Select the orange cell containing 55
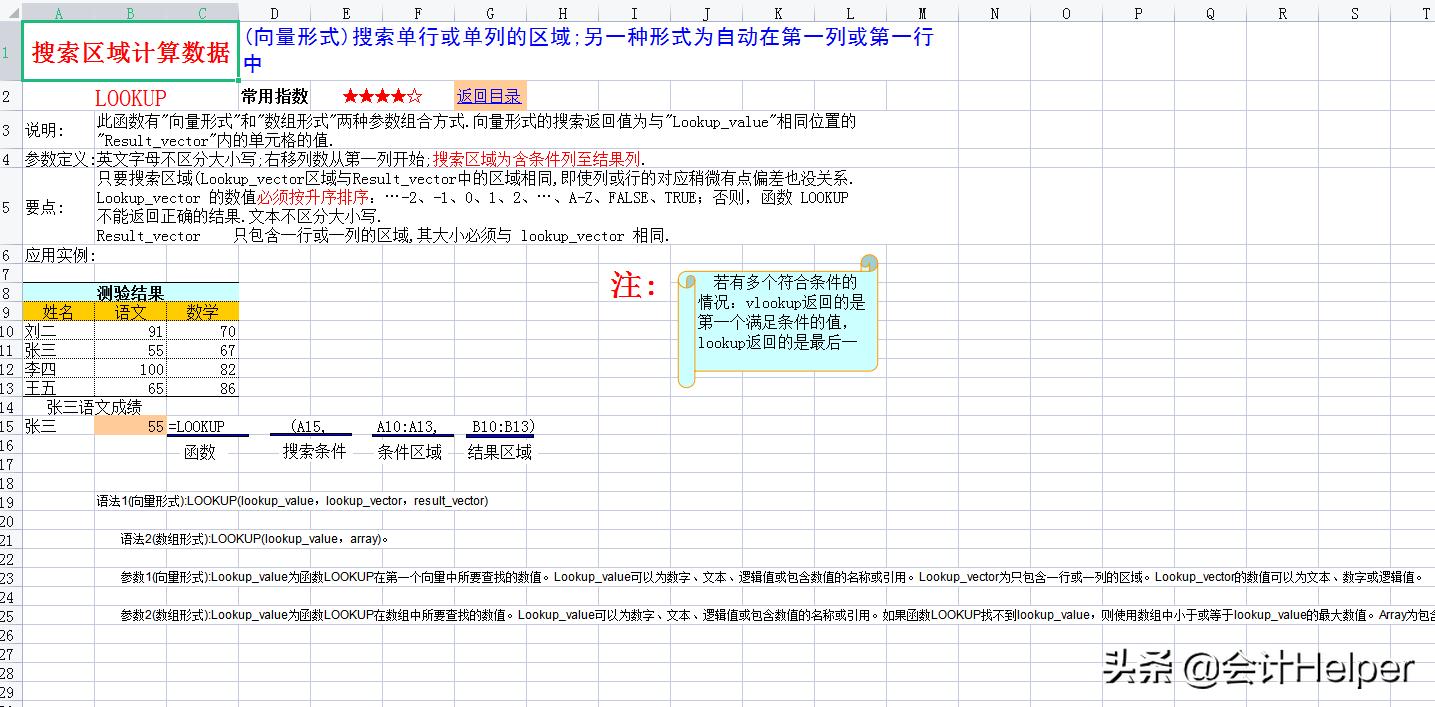 click(x=130, y=426)
